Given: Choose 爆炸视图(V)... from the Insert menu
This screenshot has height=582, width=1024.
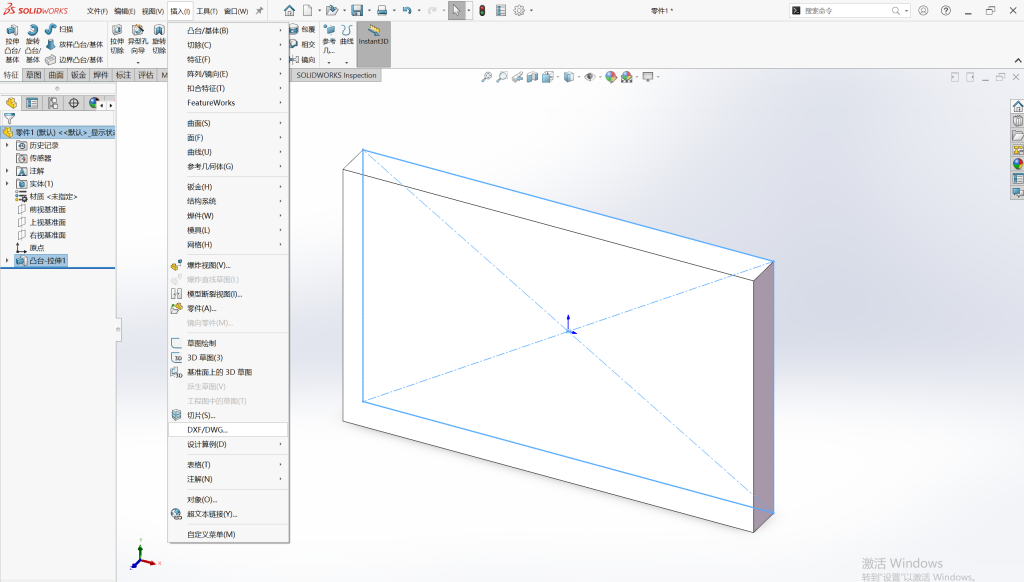Looking at the screenshot, I should pyautogui.click(x=228, y=265).
